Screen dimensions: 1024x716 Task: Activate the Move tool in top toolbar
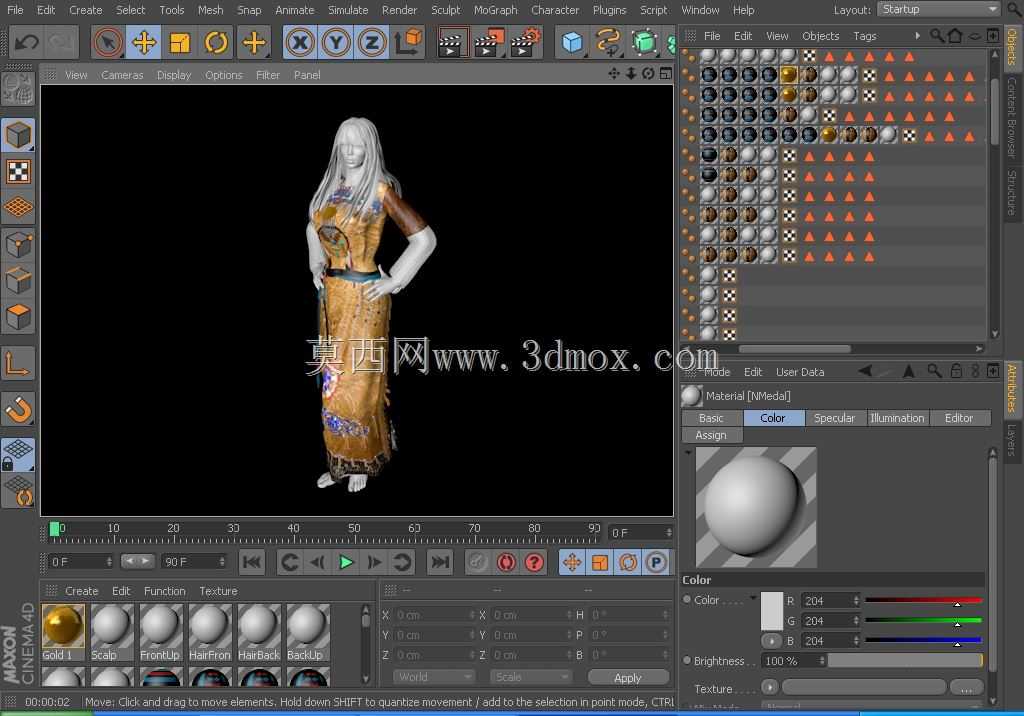point(144,43)
